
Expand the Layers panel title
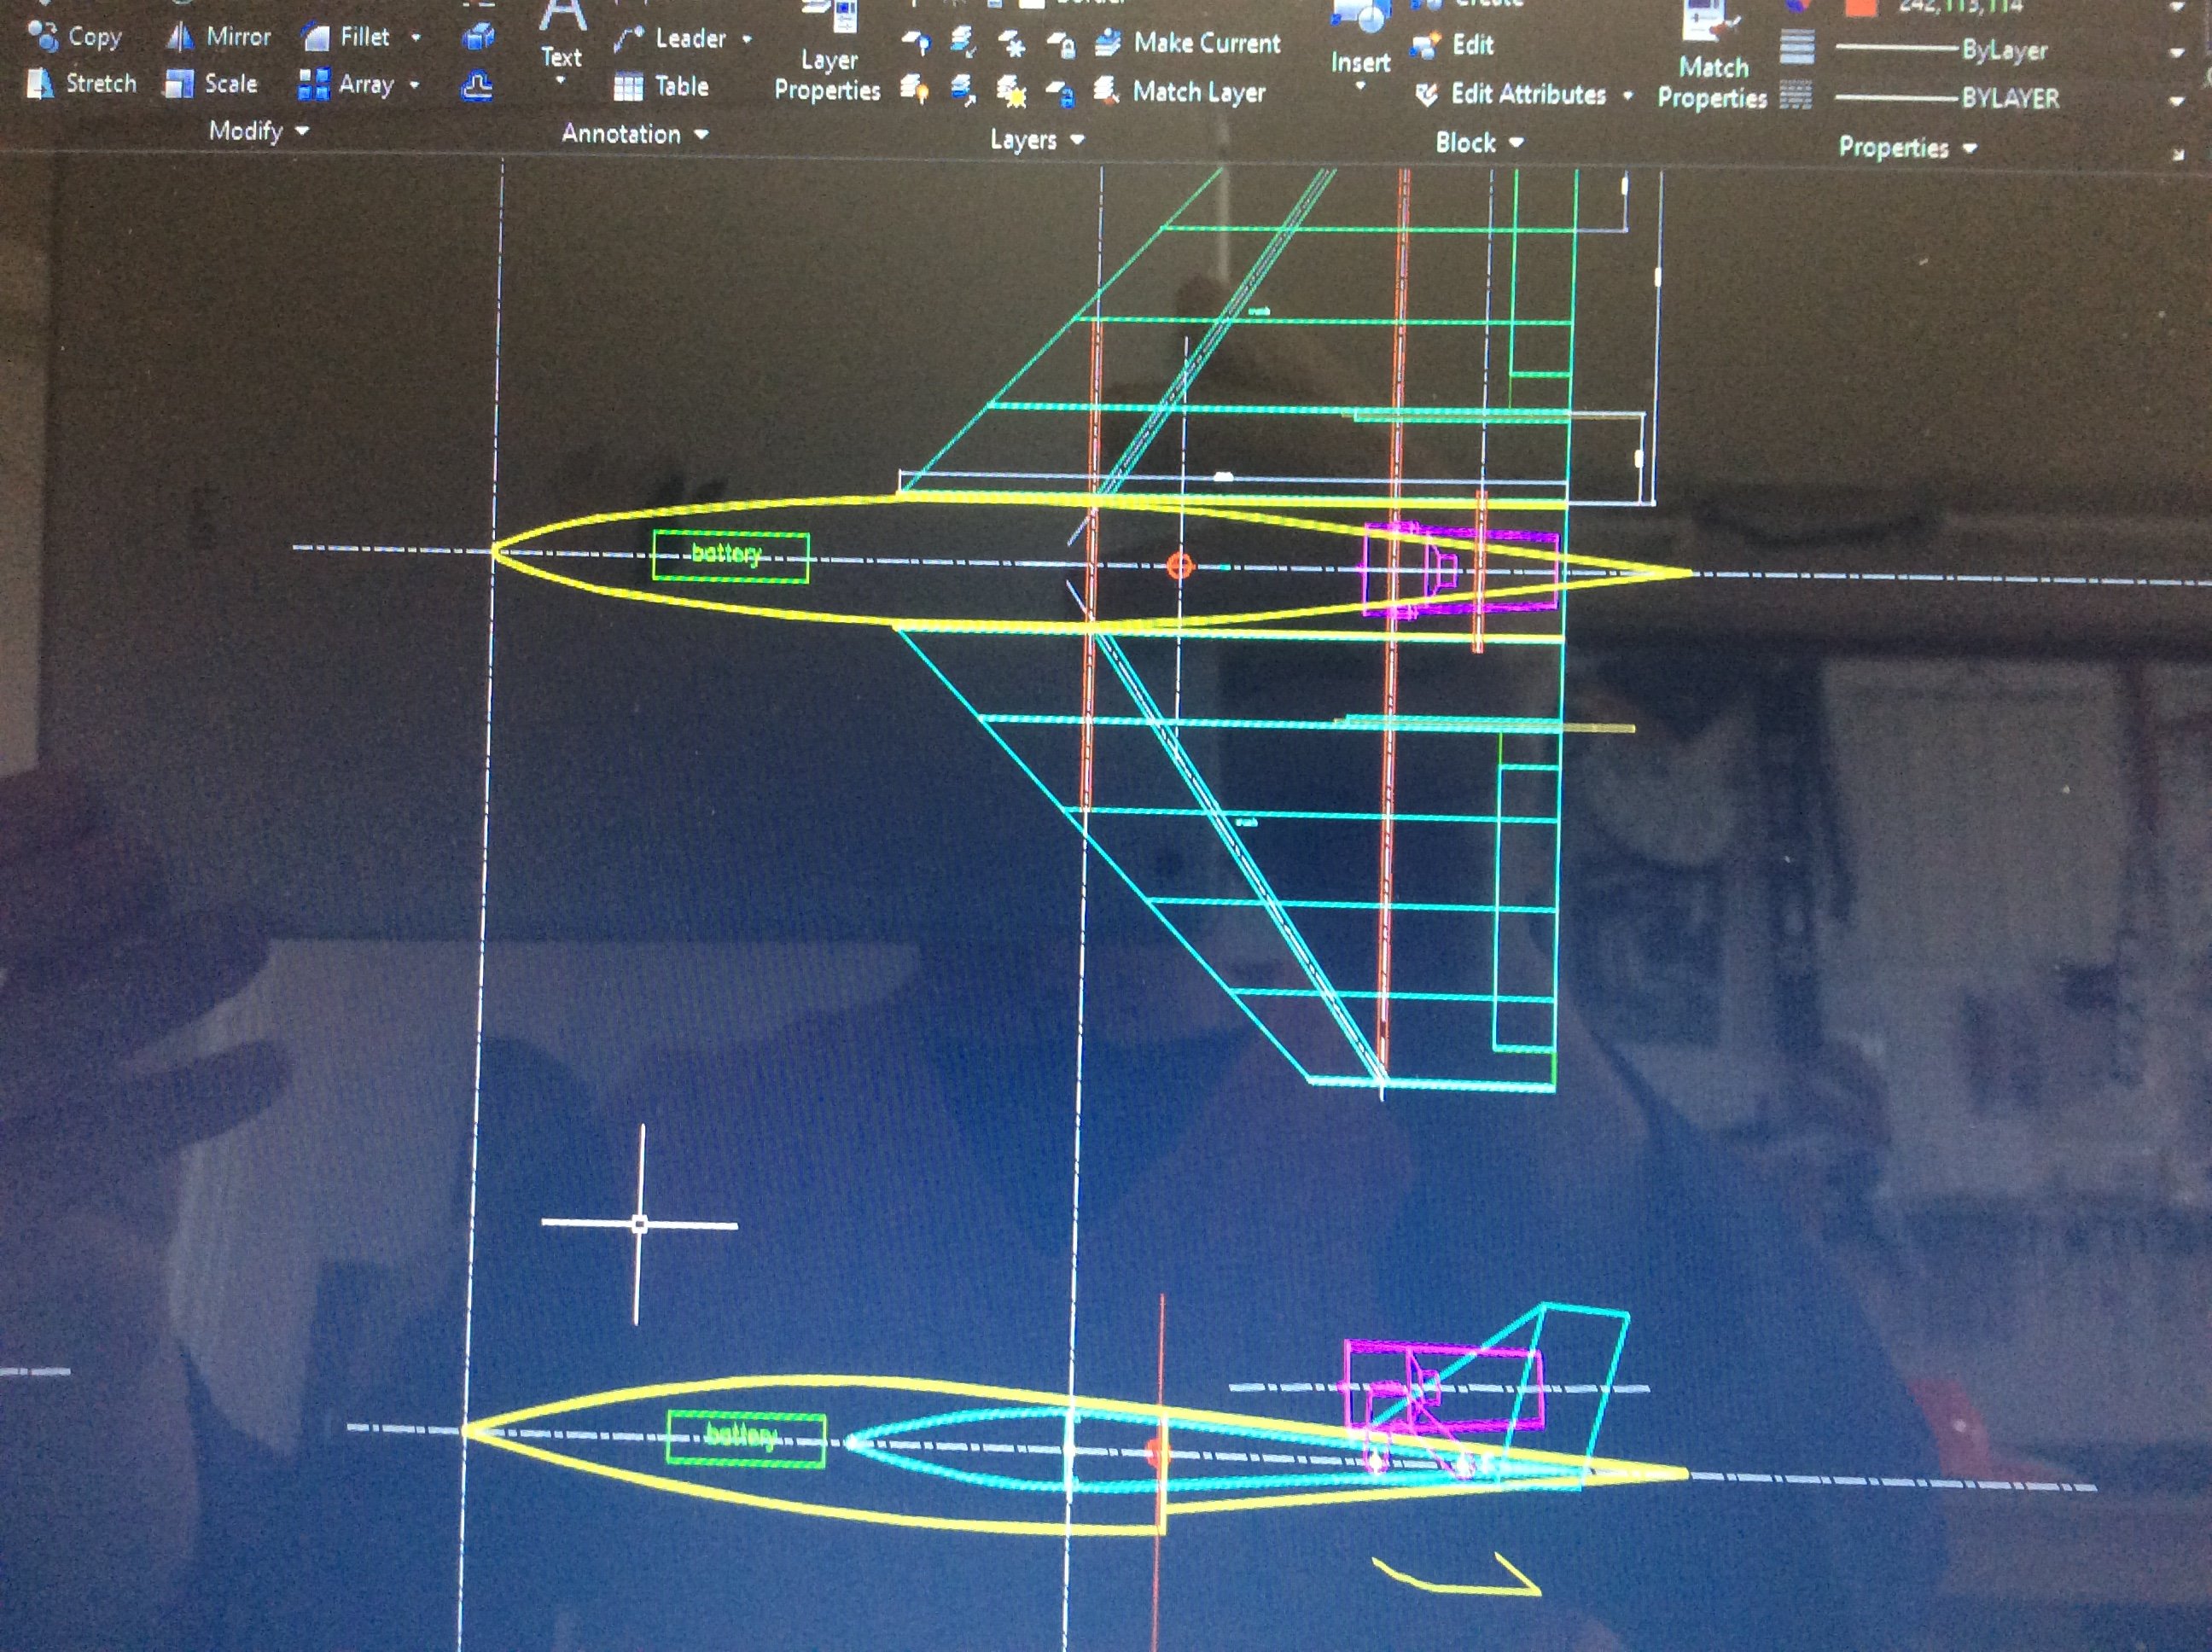point(1037,140)
